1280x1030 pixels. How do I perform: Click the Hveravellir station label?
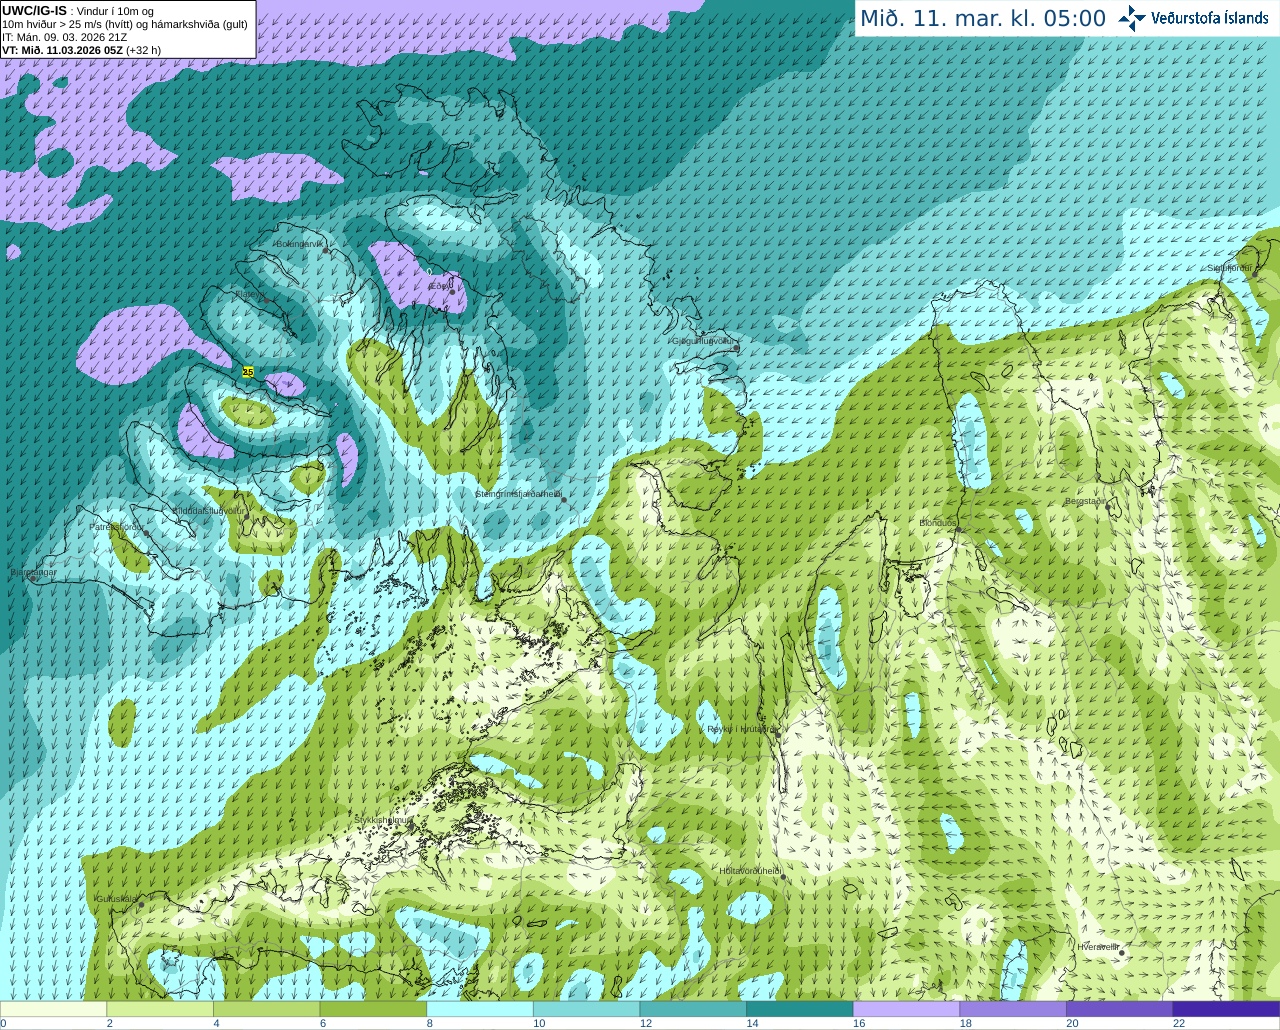pos(1098,946)
